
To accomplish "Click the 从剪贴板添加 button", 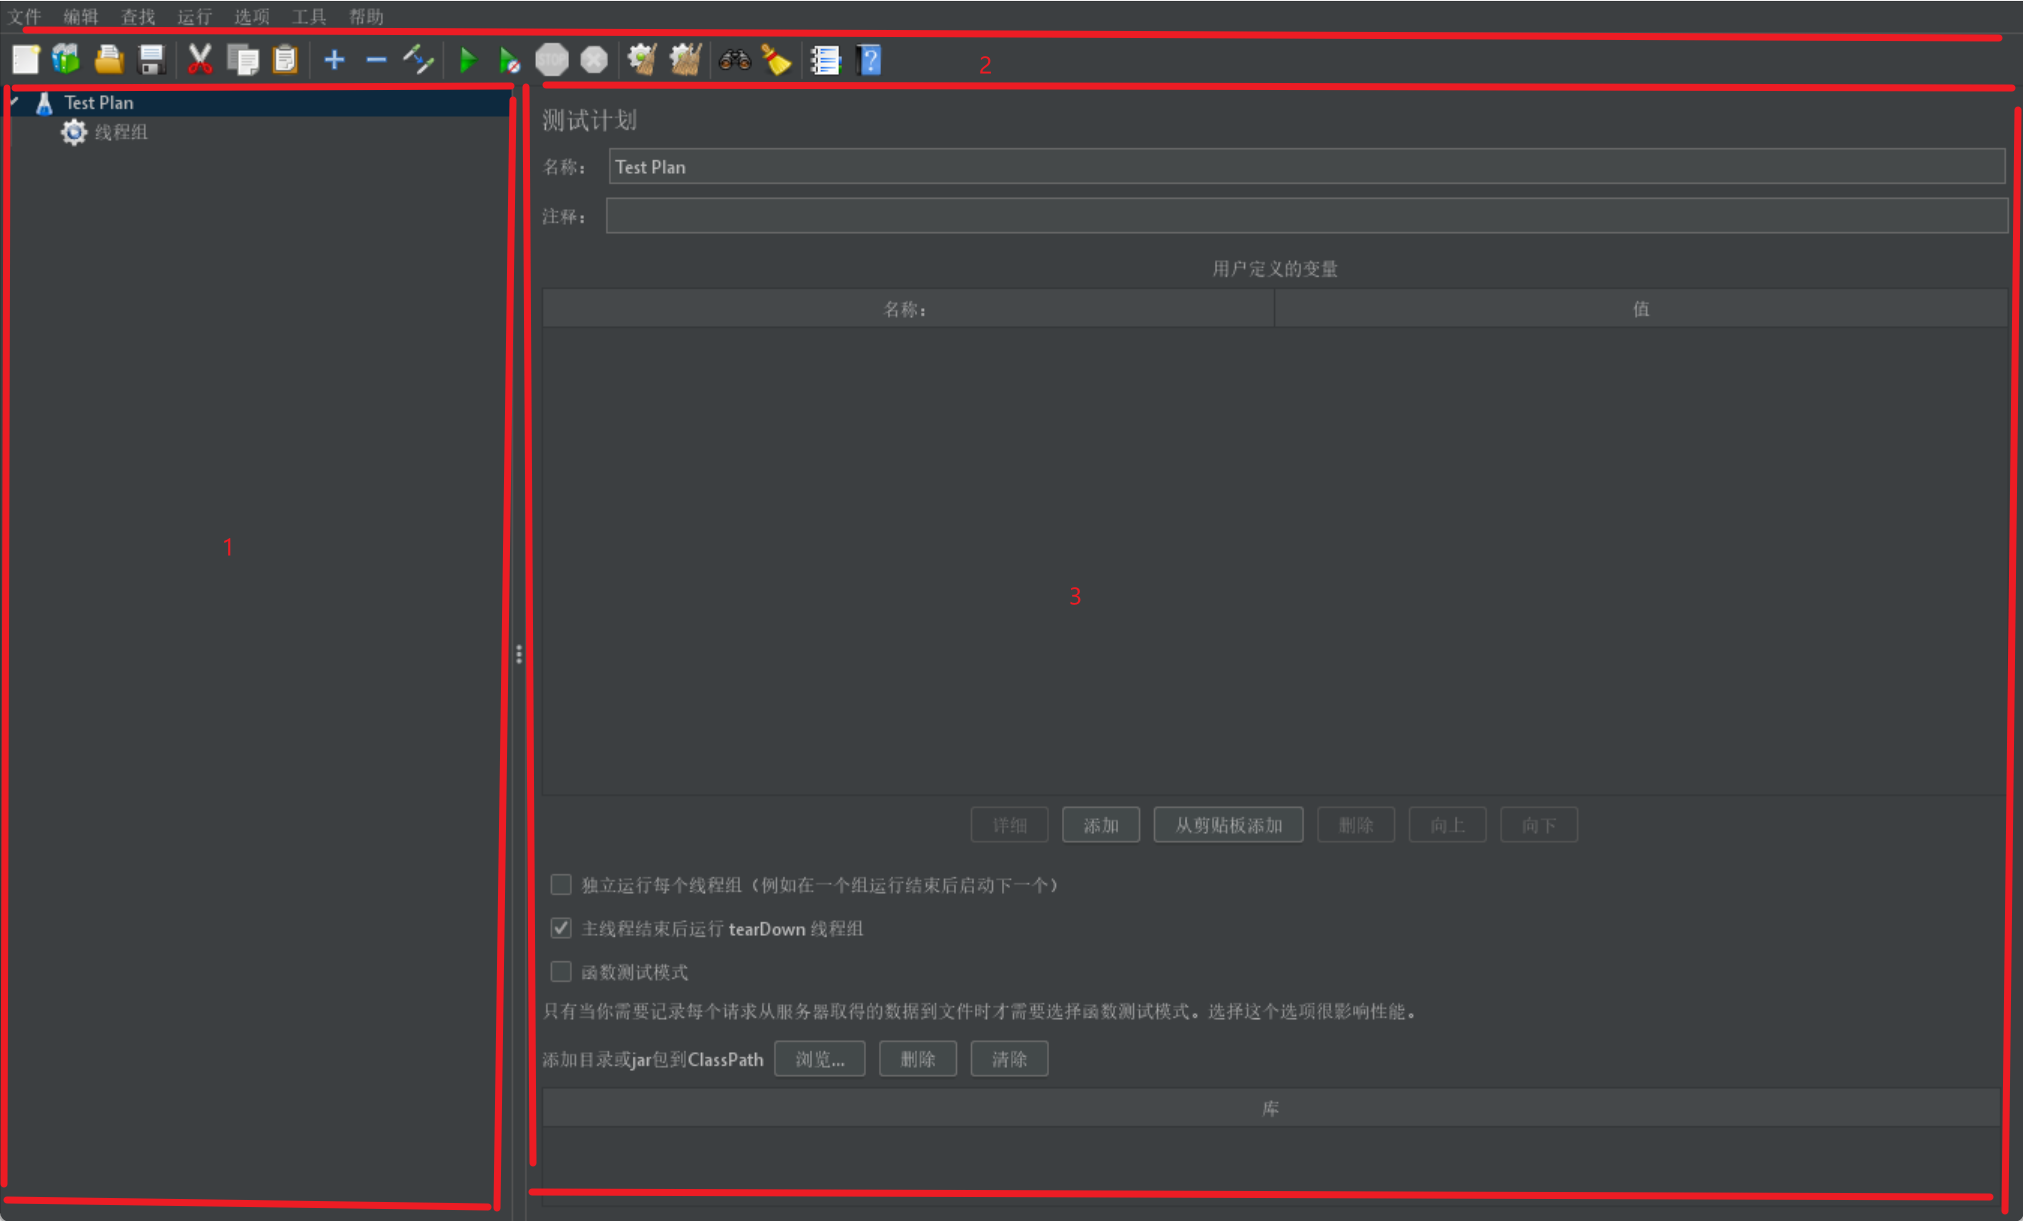I will point(1228,825).
